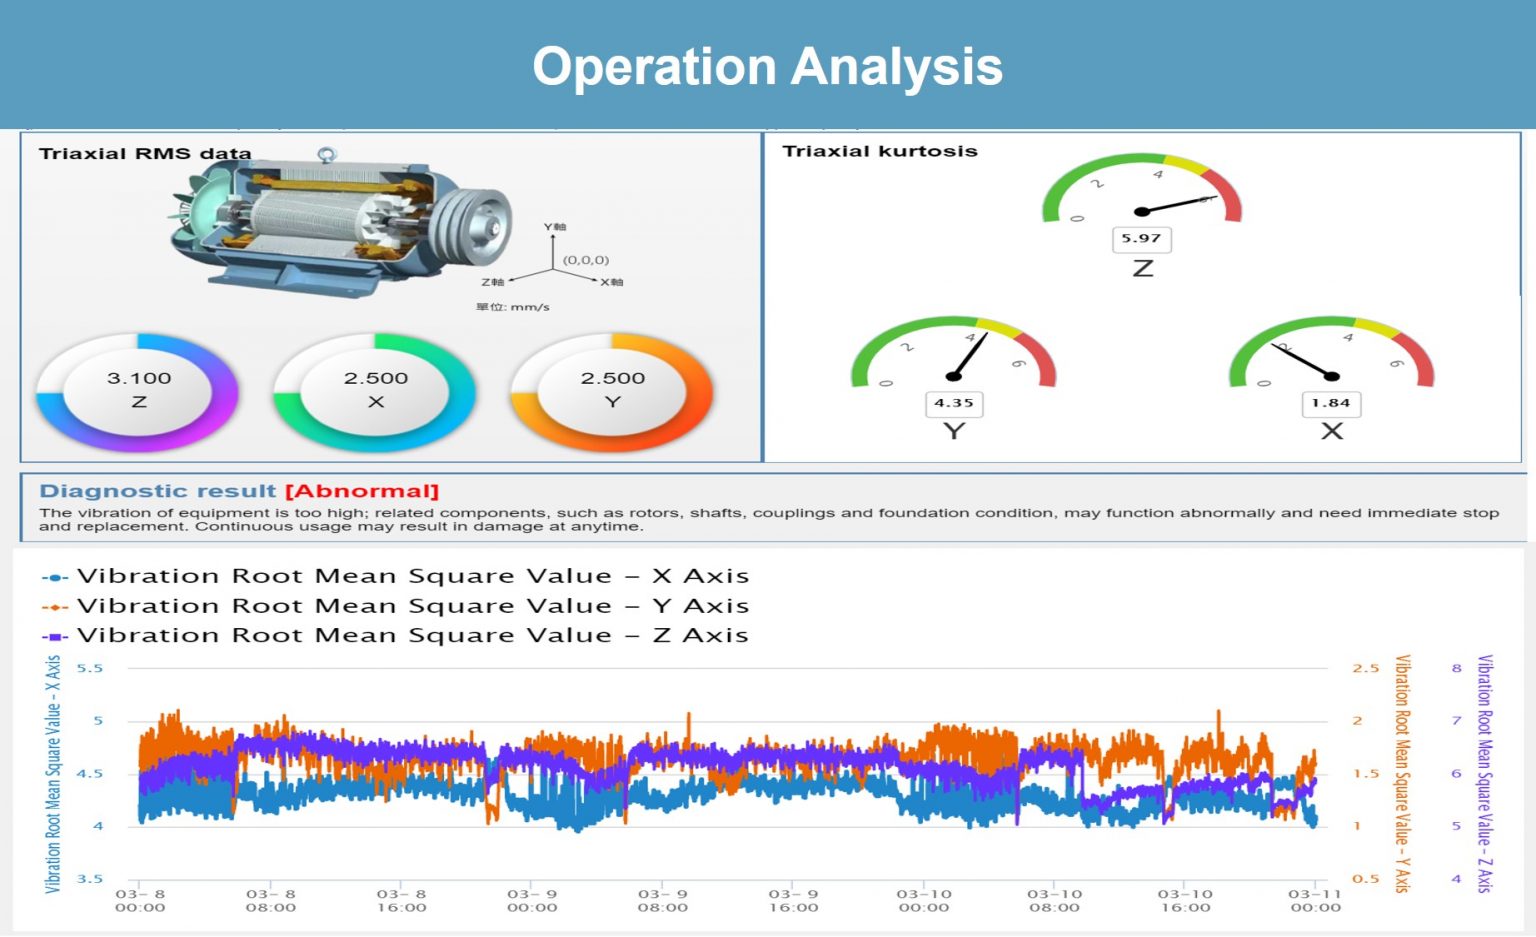Image resolution: width=1536 pixels, height=937 pixels.
Task: Open the 1.84 kurtosis value readout
Action: tap(1333, 404)
